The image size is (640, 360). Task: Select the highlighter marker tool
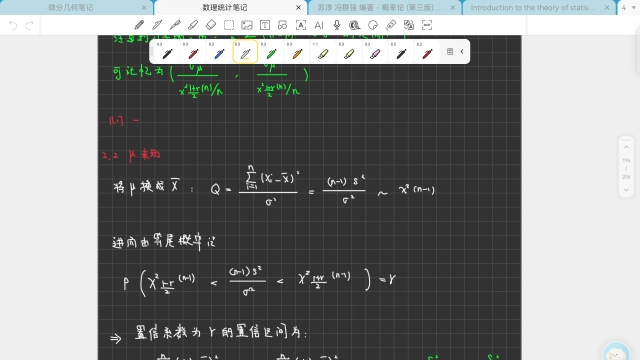pyautogui.click(x=193, y=25)
